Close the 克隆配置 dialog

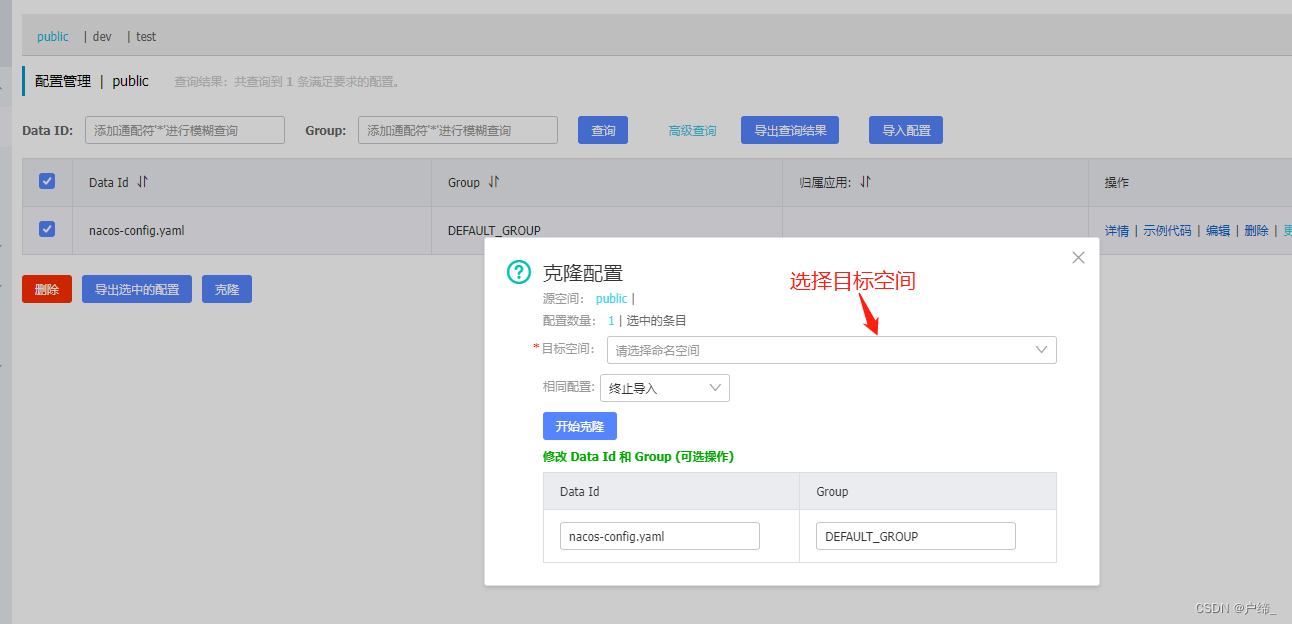click(1077, 257)
